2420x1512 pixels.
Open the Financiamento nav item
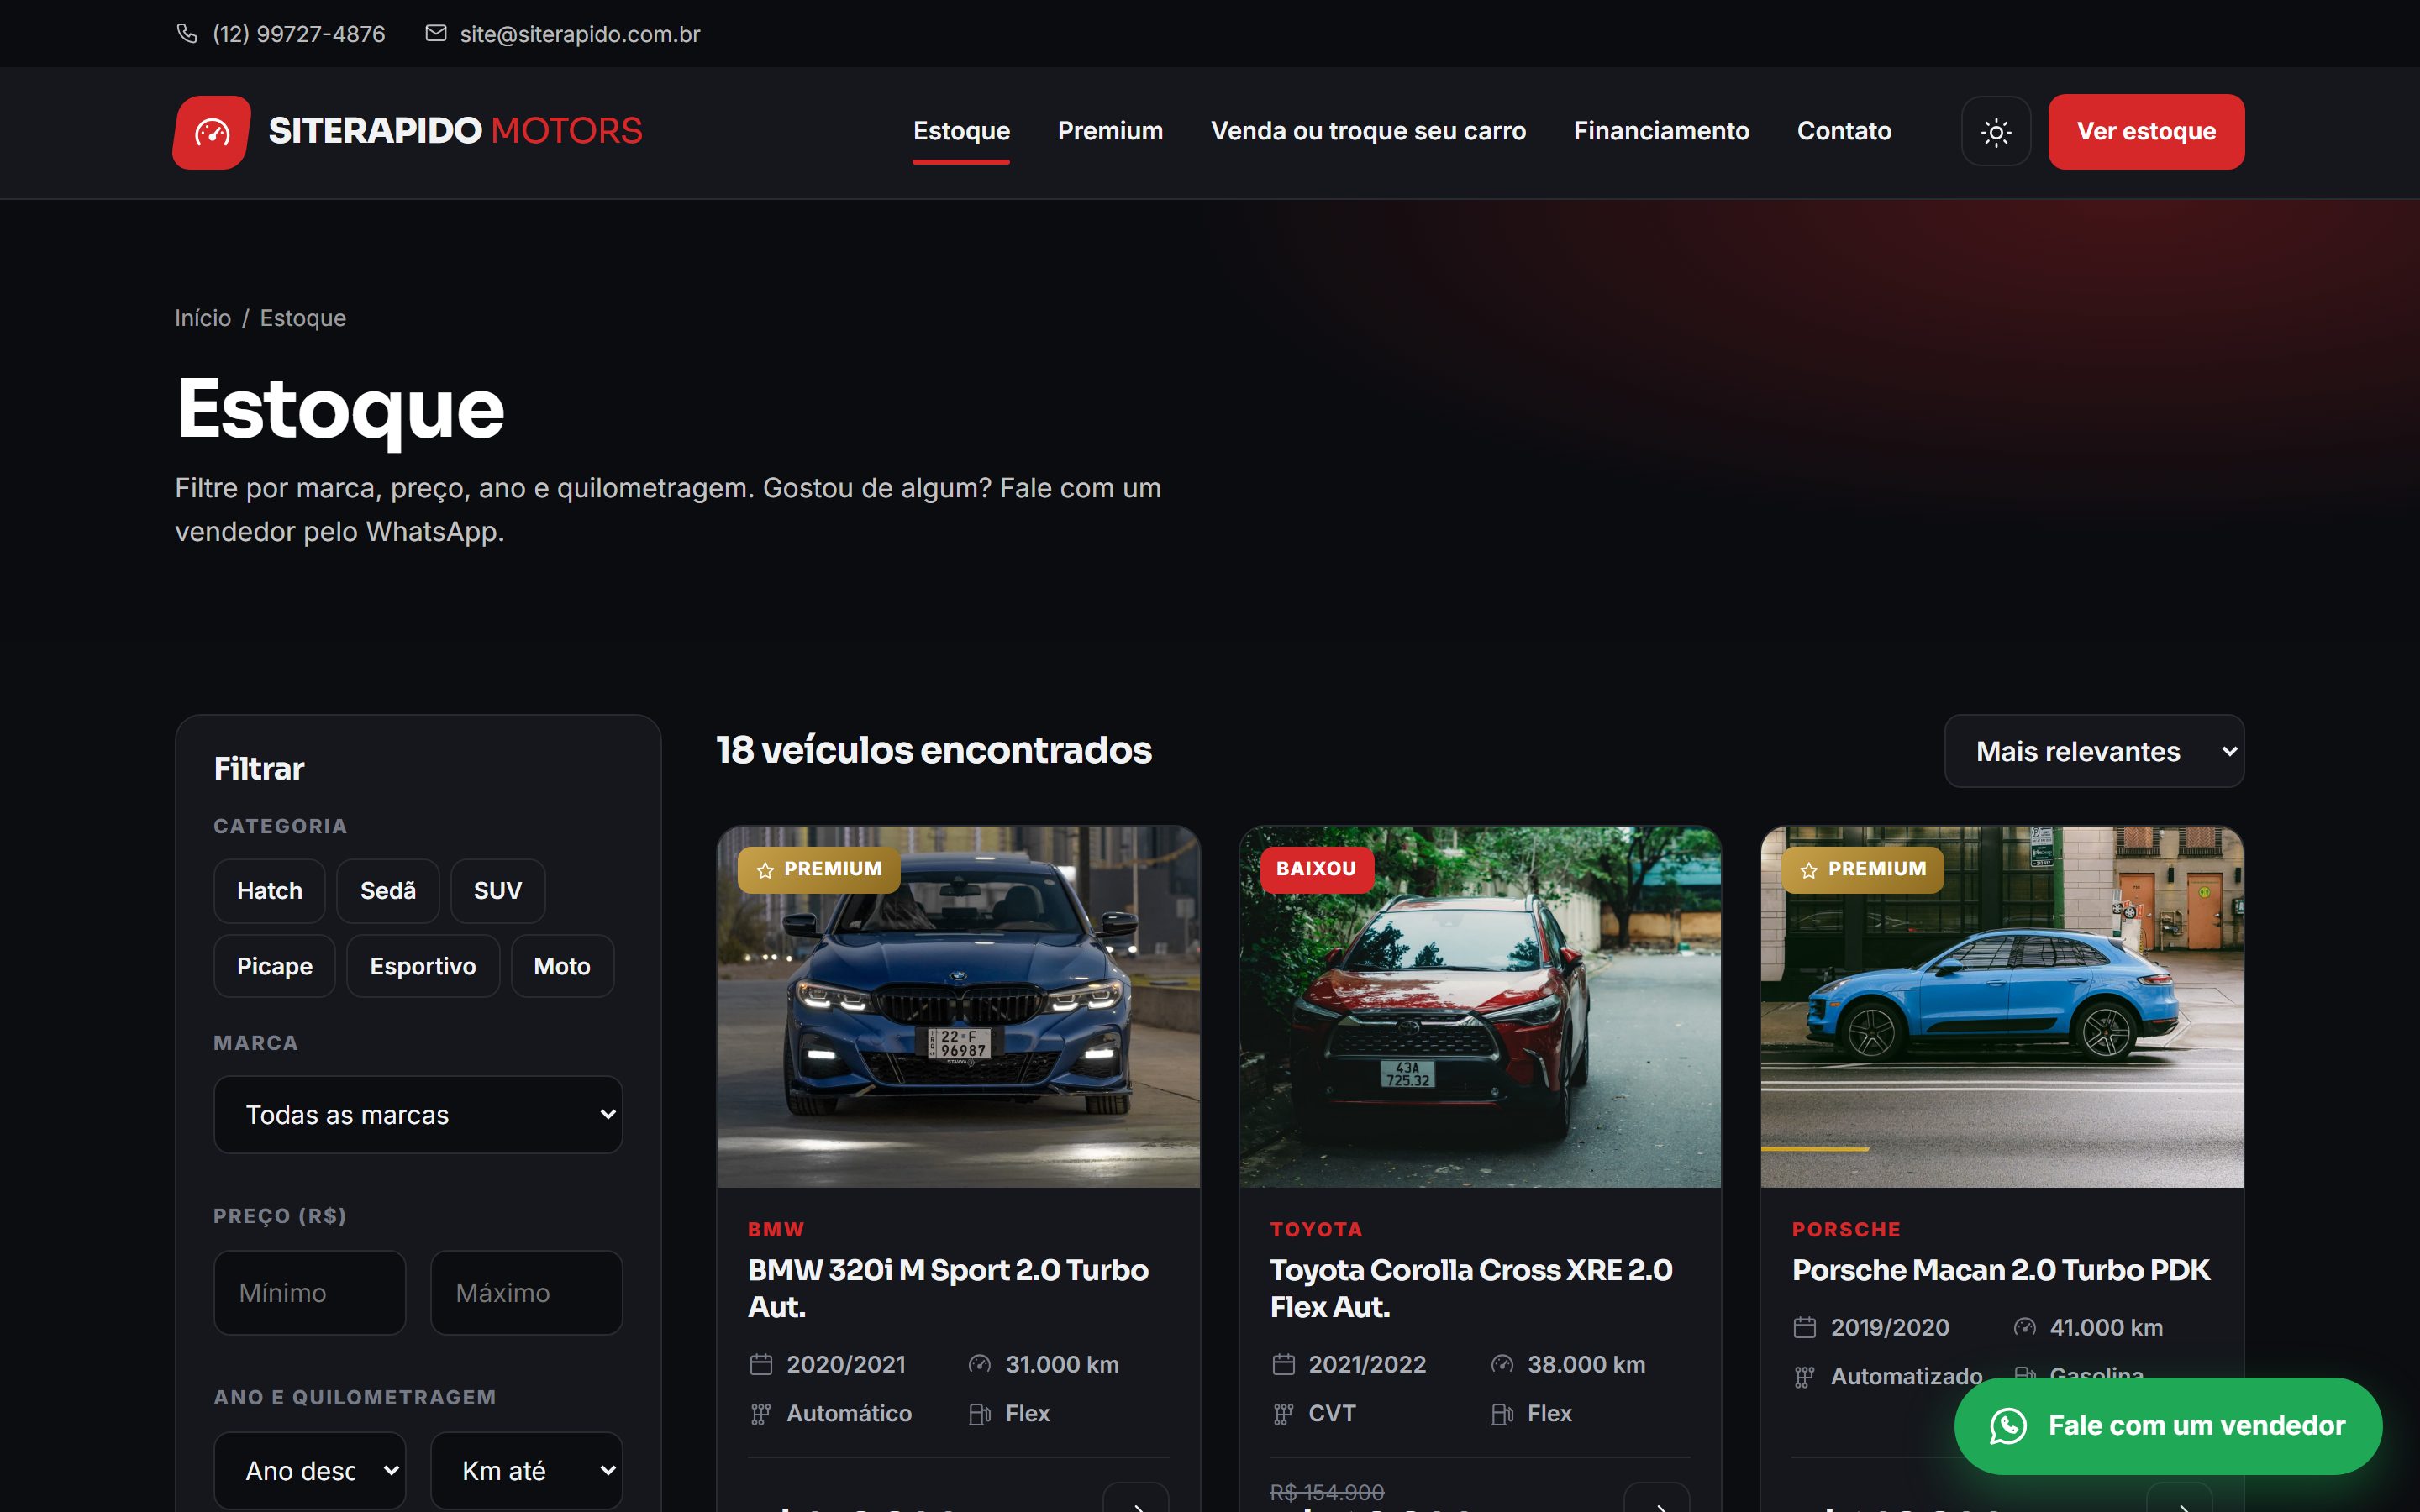1662,131
